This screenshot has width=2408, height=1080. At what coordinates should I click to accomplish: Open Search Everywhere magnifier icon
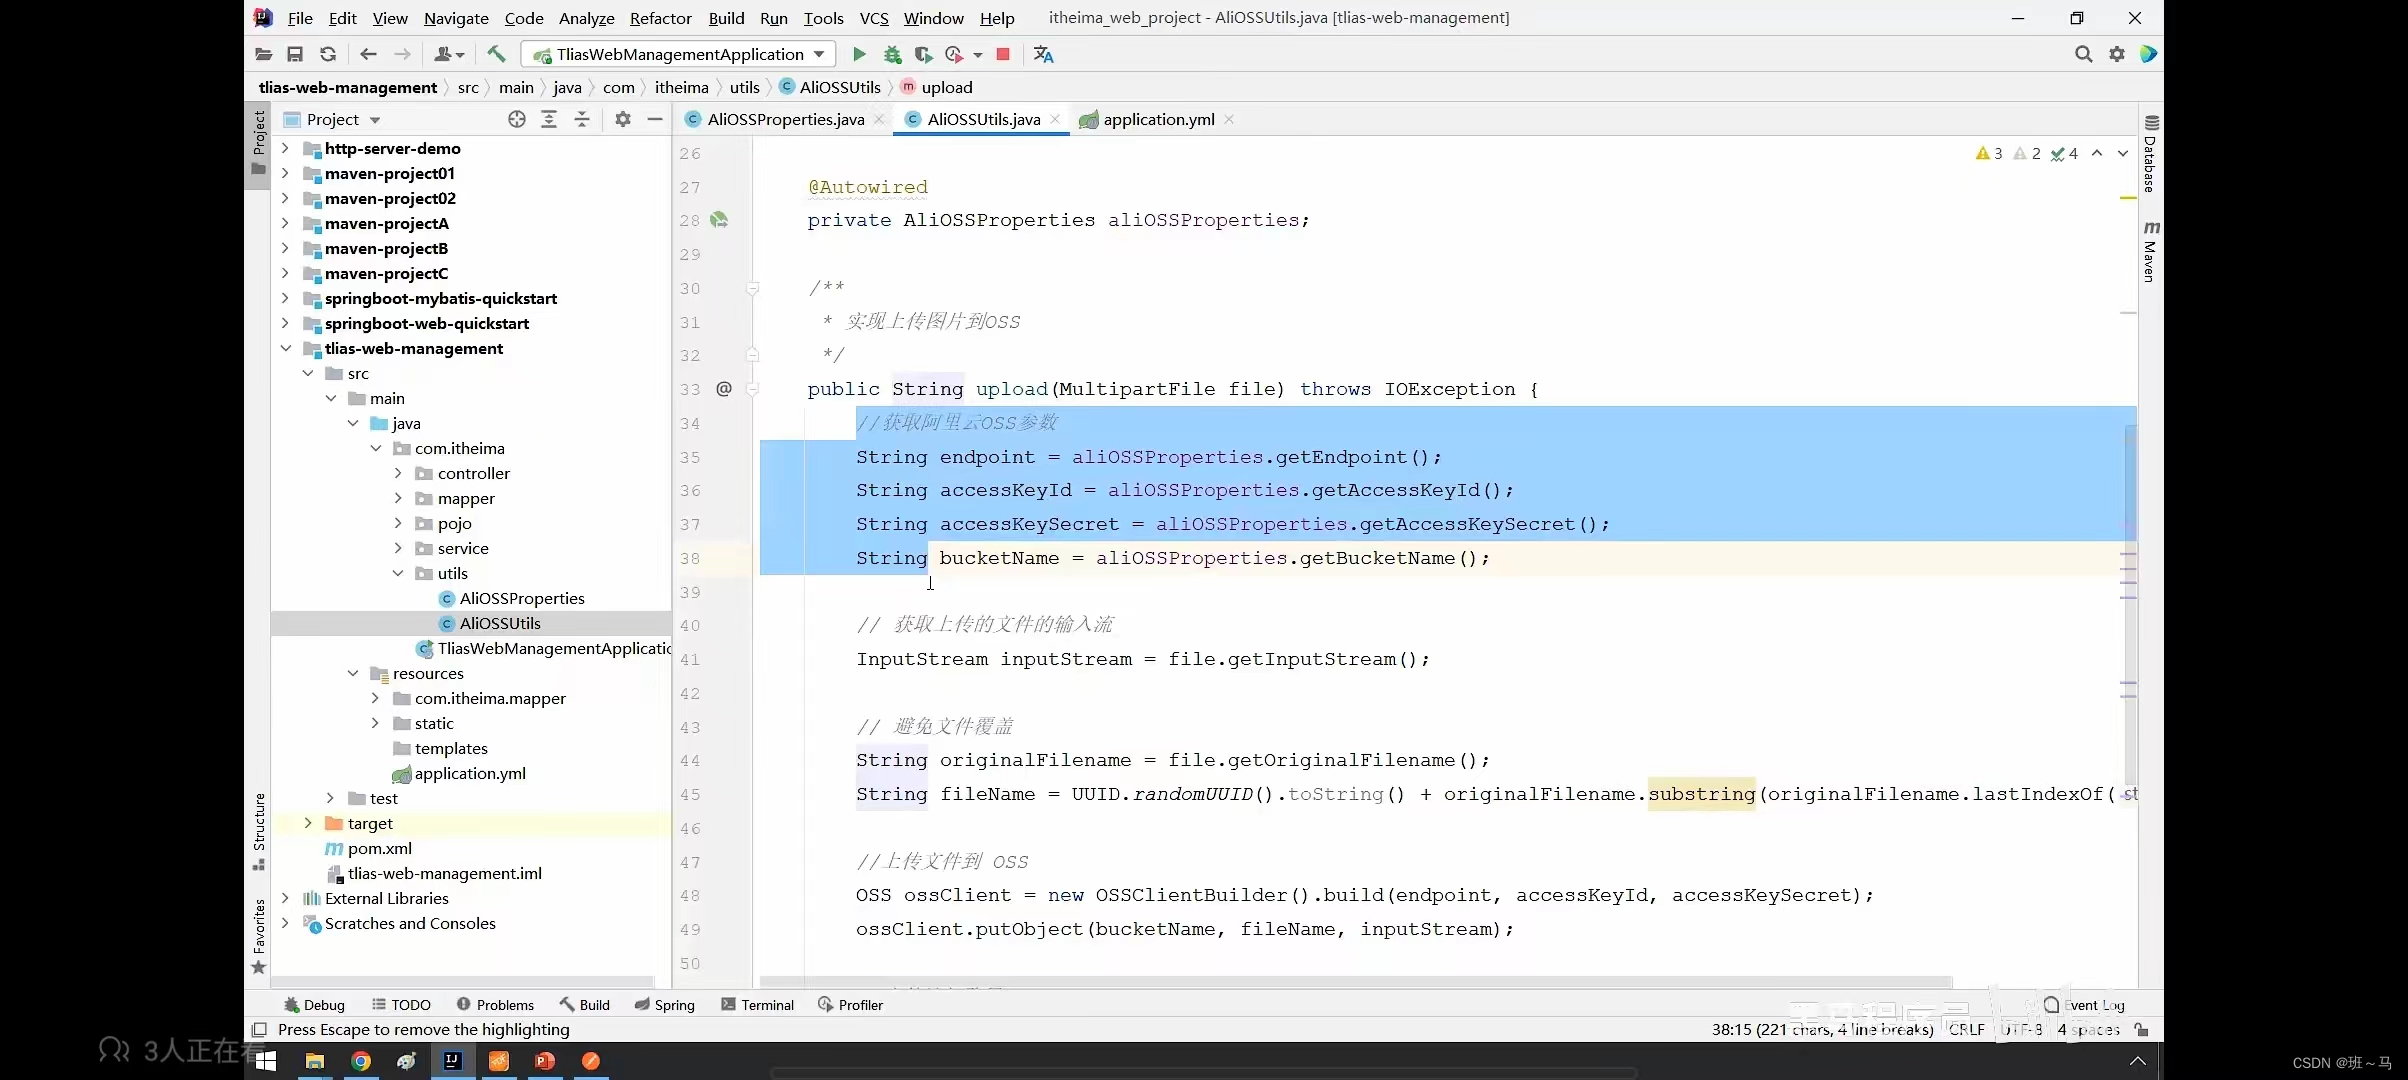2083,54
